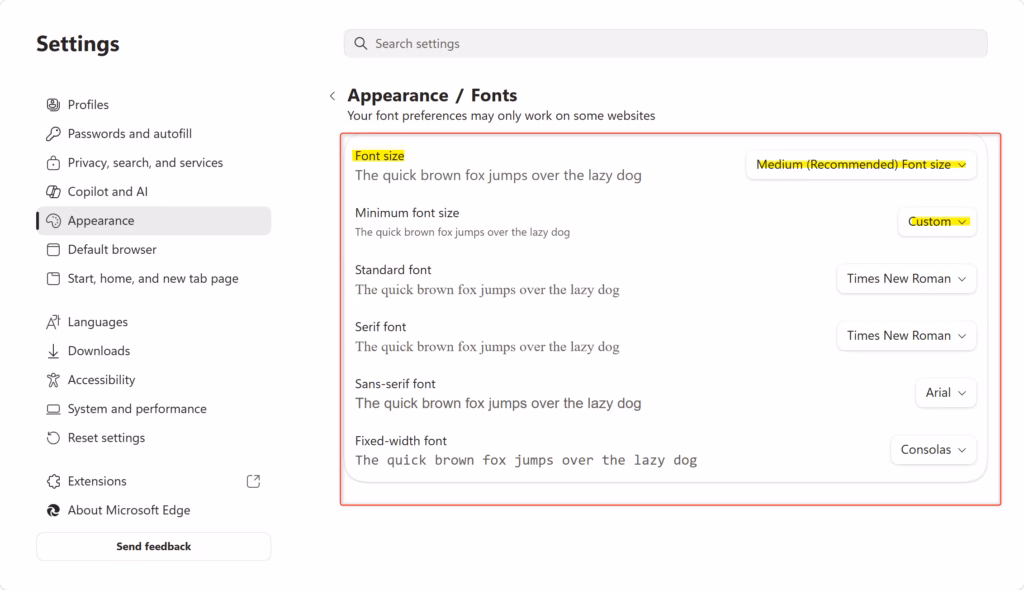Click the Profiles icon in sidebar
This screenshot has height=590, width=1024.
(53, 105)
